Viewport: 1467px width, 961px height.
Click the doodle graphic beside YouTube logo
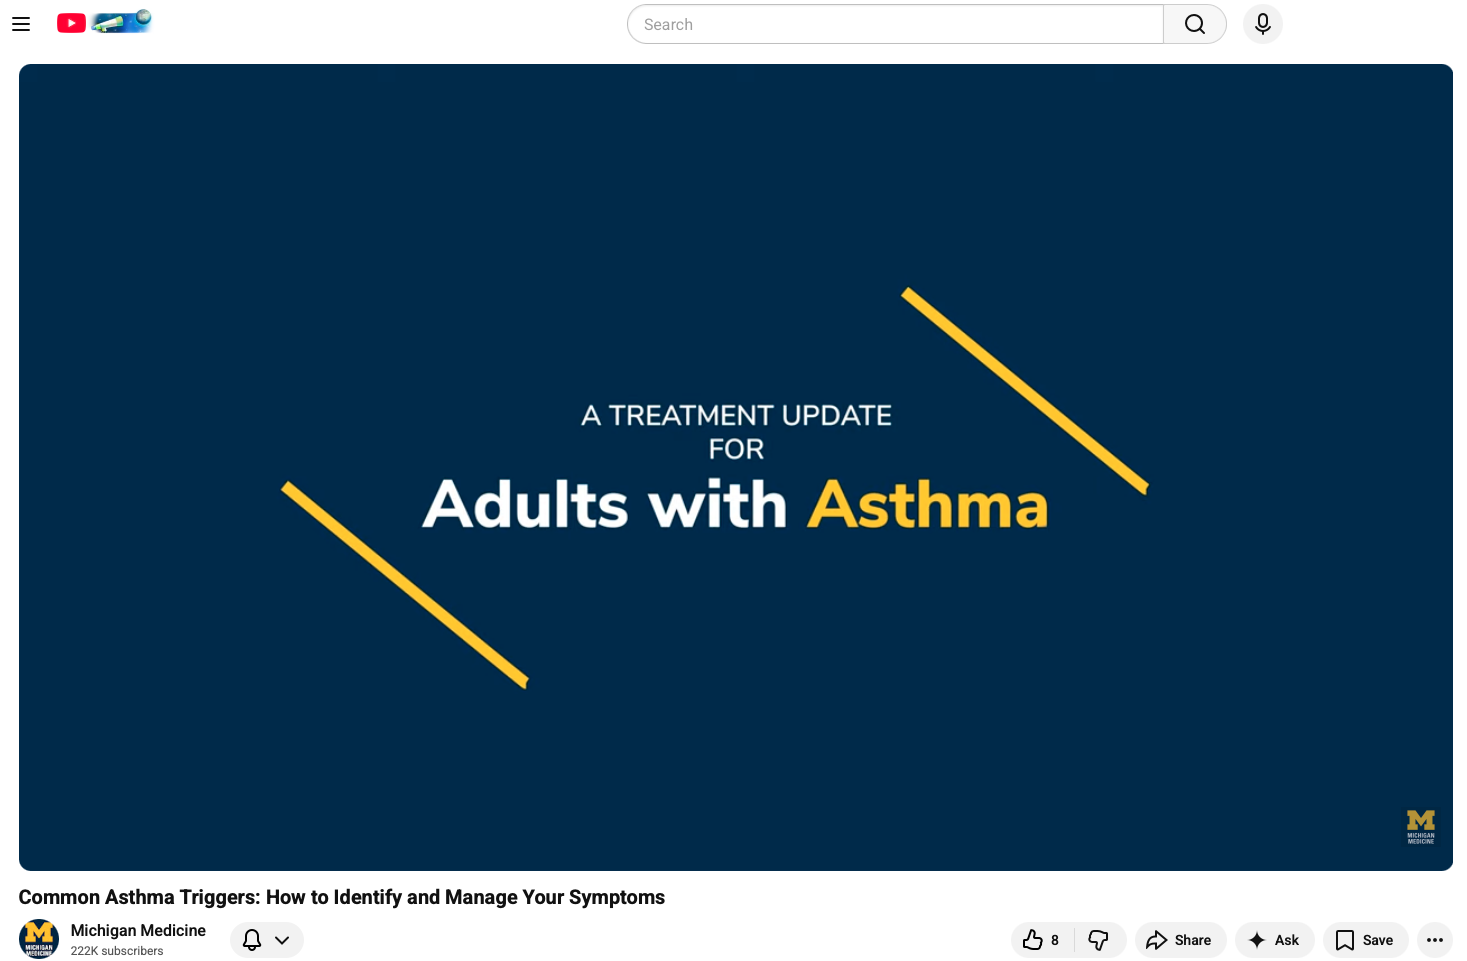coord(122,22)
